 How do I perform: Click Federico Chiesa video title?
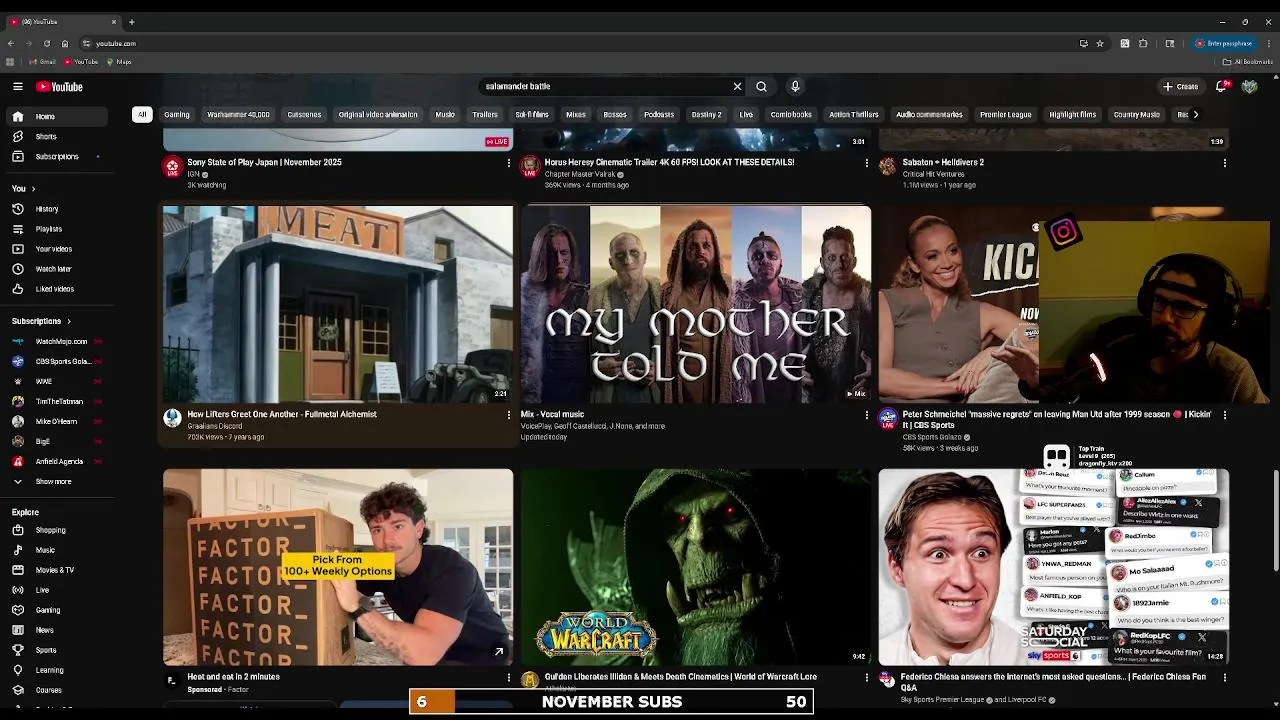pos(1053,682)
